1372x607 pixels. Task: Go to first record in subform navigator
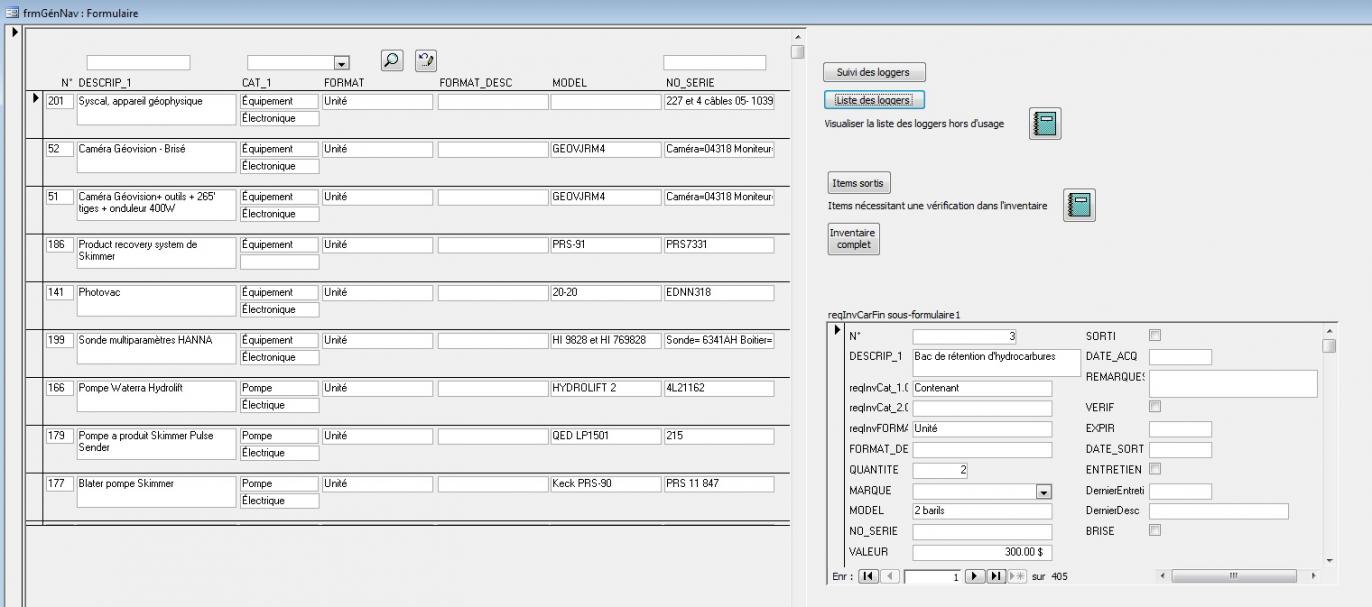point(869,577)
